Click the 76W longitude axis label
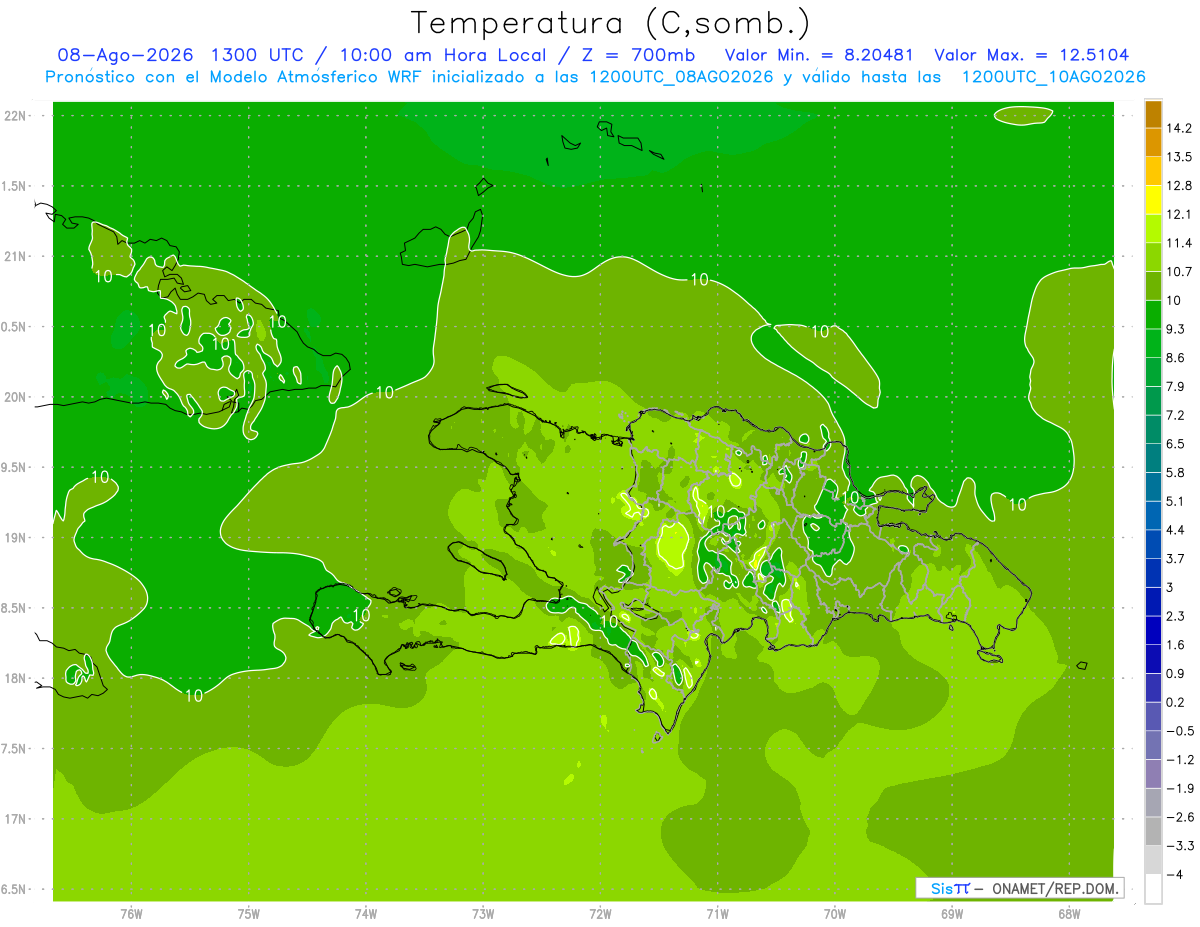1200x927 pixels. pyautogui.click(x=131, y=914)
